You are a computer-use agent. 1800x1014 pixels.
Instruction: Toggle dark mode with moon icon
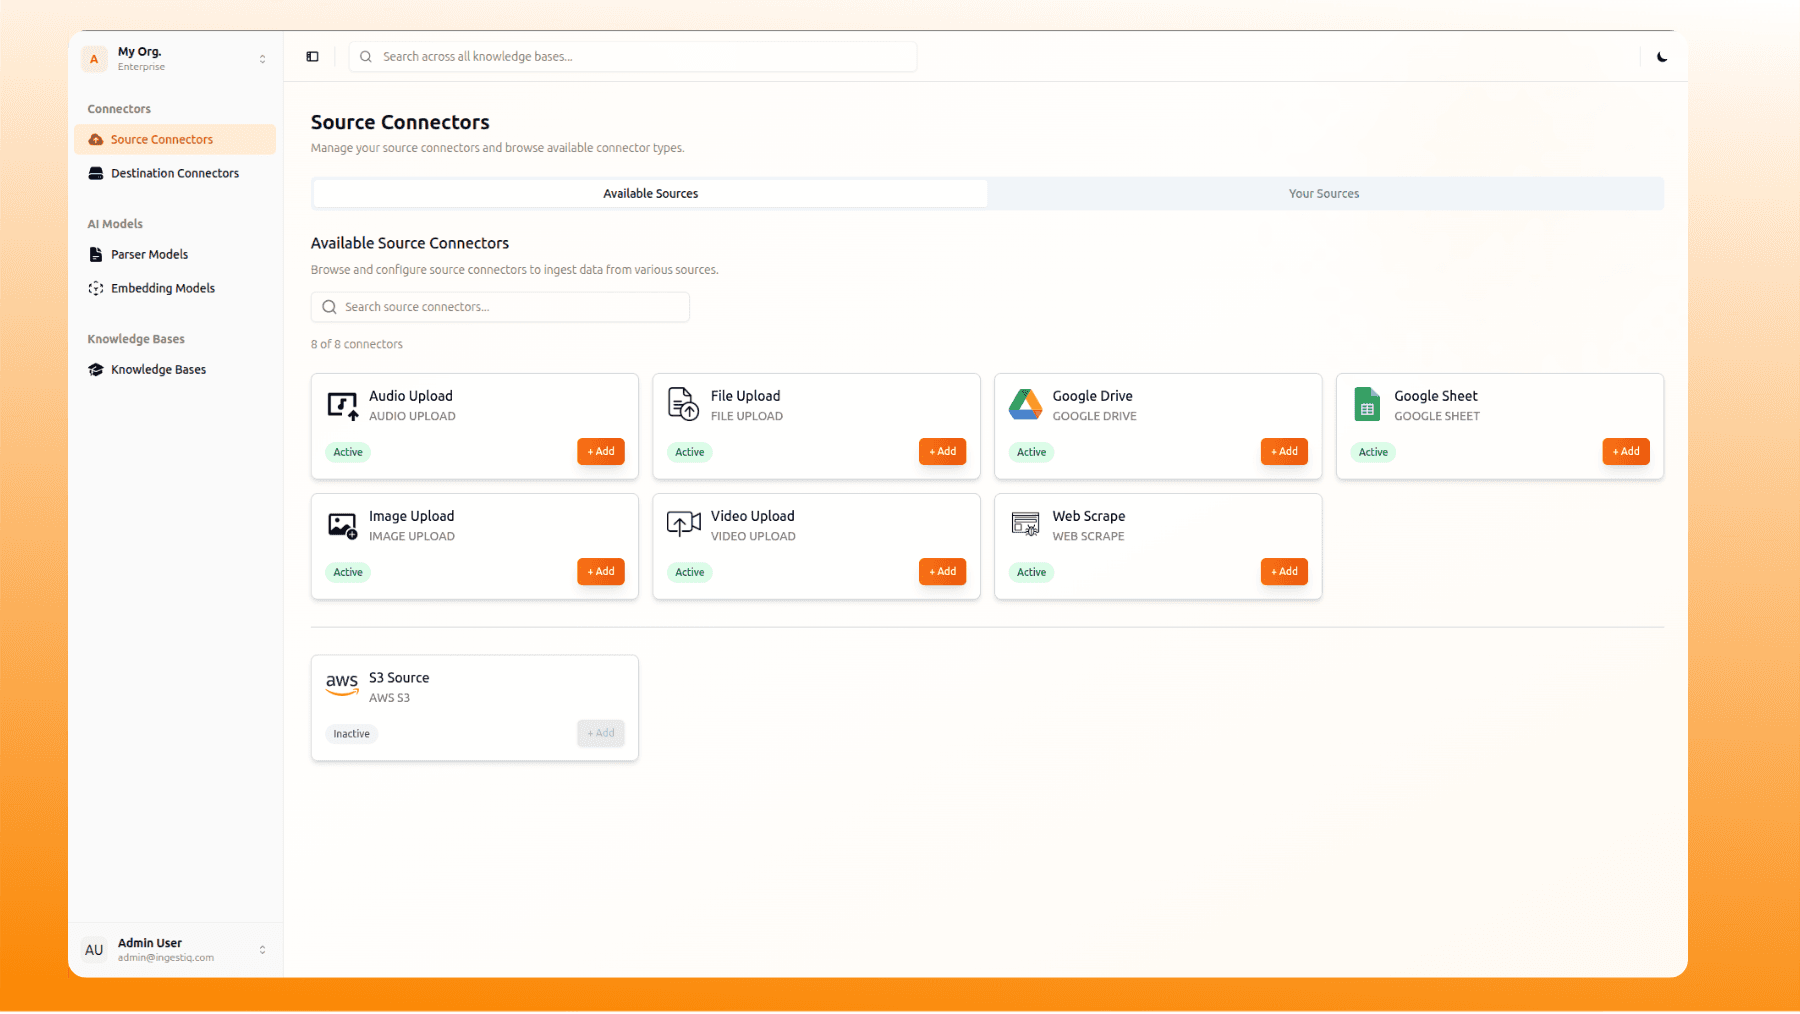(1662, 57)
